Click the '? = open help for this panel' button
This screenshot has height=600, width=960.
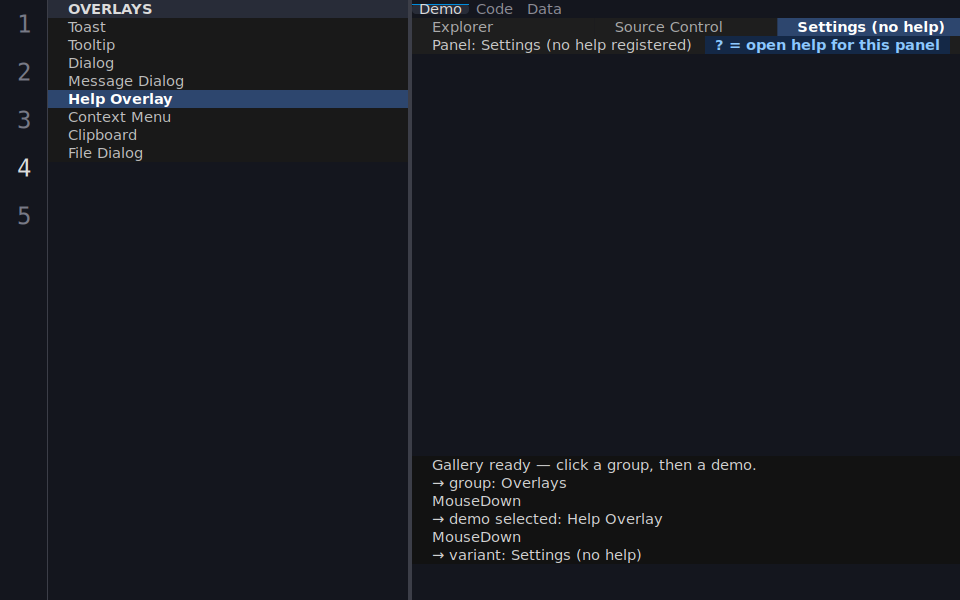[x=827, y=45]
